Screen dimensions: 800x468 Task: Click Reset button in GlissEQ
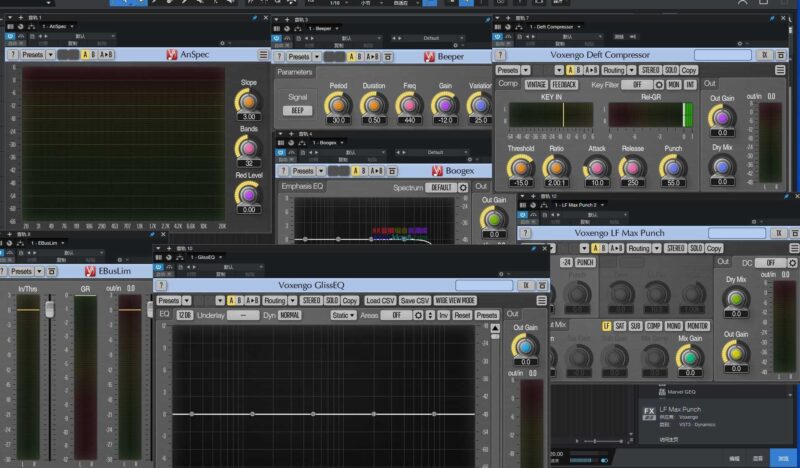click(462, 315)
